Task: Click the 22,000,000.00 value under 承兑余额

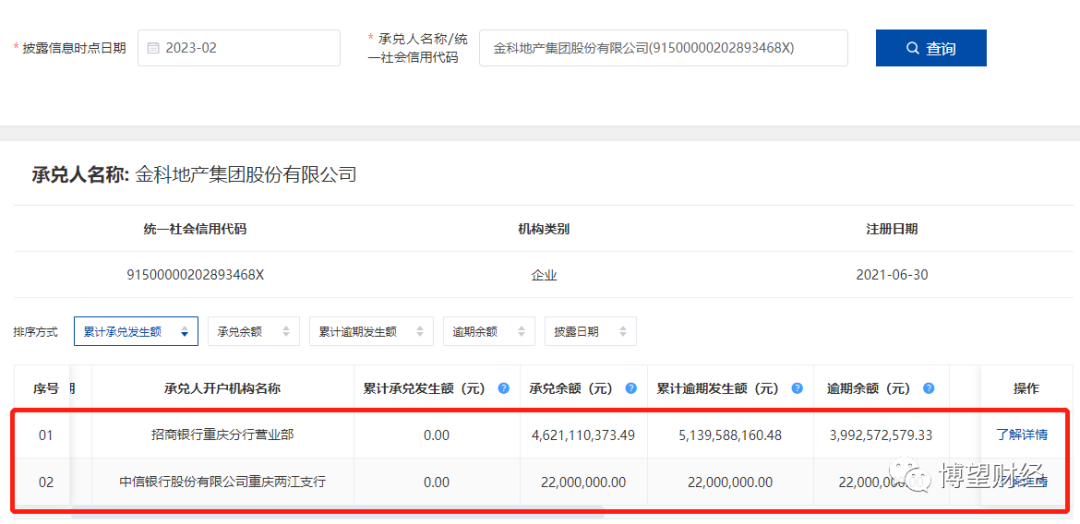Action: tap(583, 482)
